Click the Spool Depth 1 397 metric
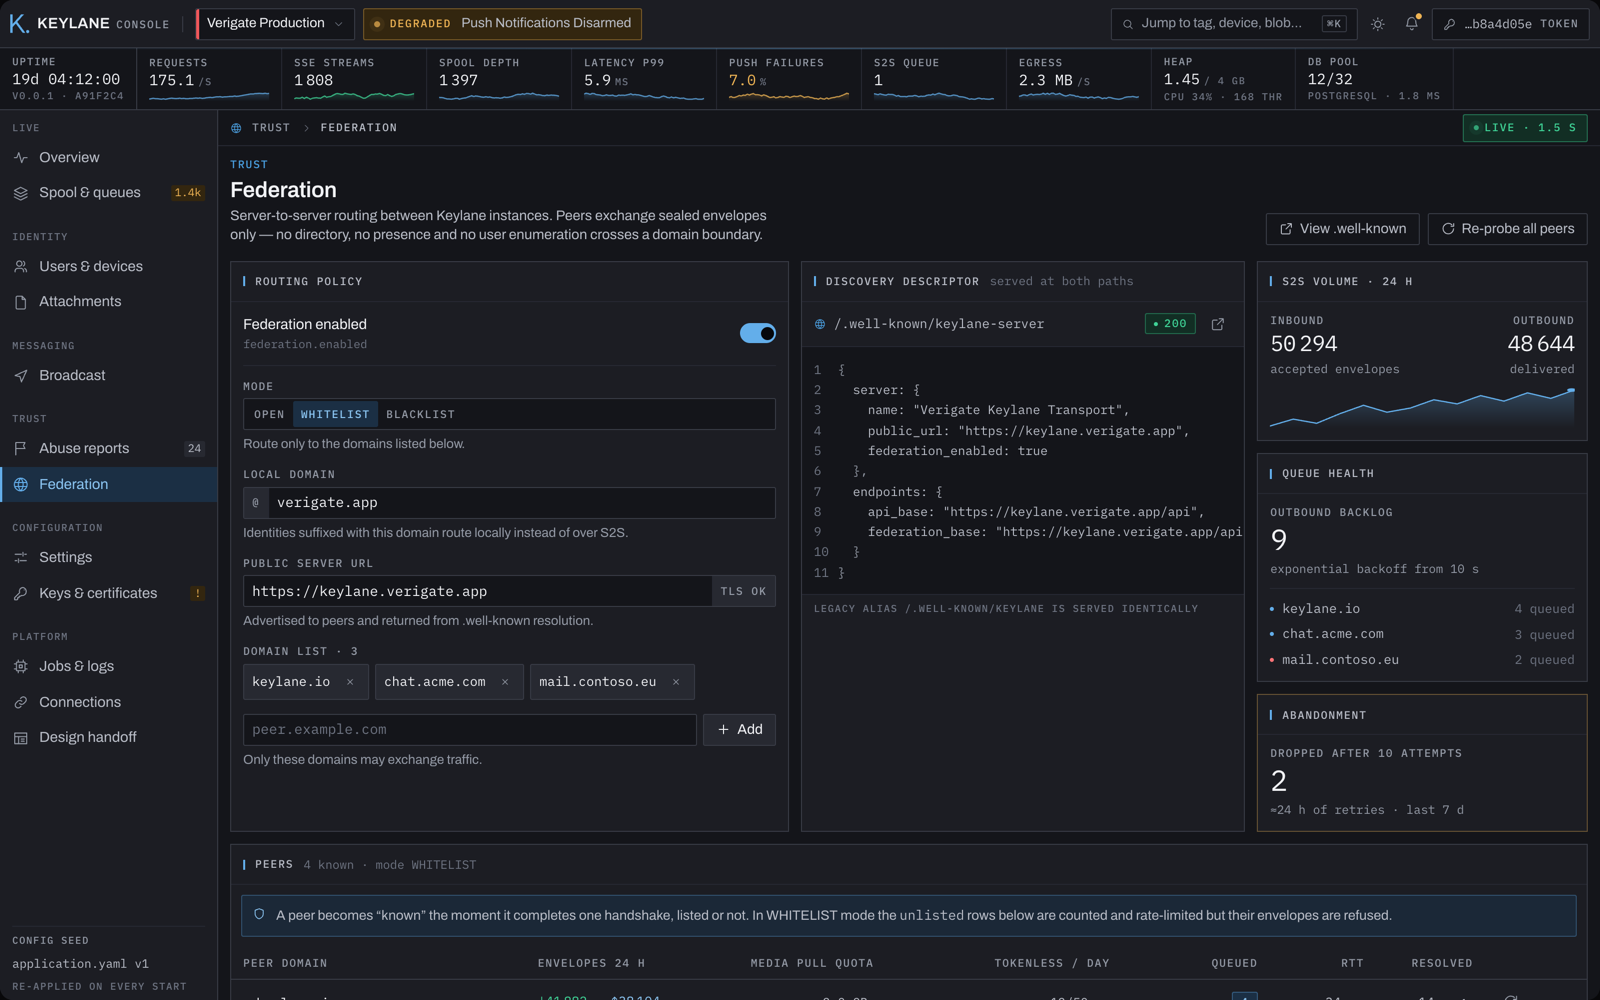The image size is (1600, 1000). pos(499,80)
